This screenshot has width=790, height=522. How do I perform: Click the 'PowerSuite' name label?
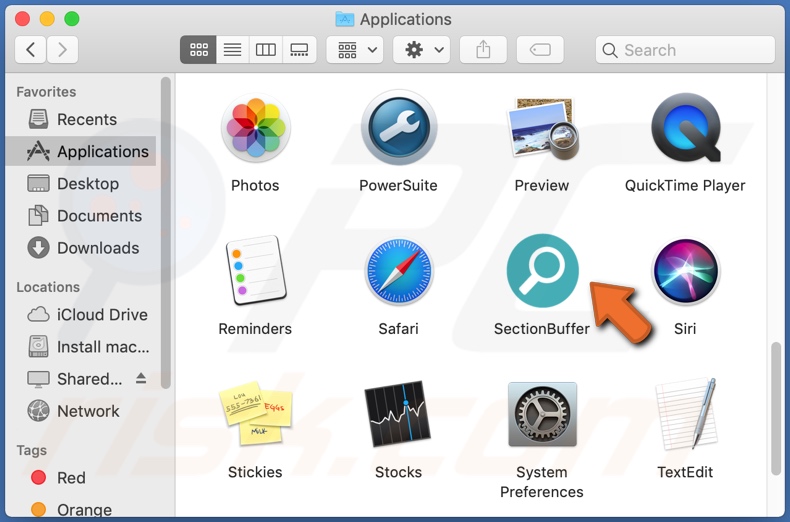click(398, 185)
